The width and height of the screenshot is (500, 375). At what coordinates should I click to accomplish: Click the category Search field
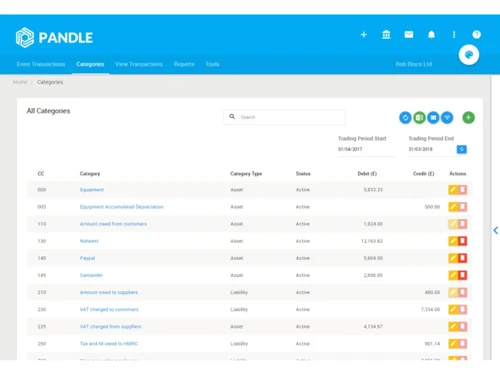tap(284, 117)
